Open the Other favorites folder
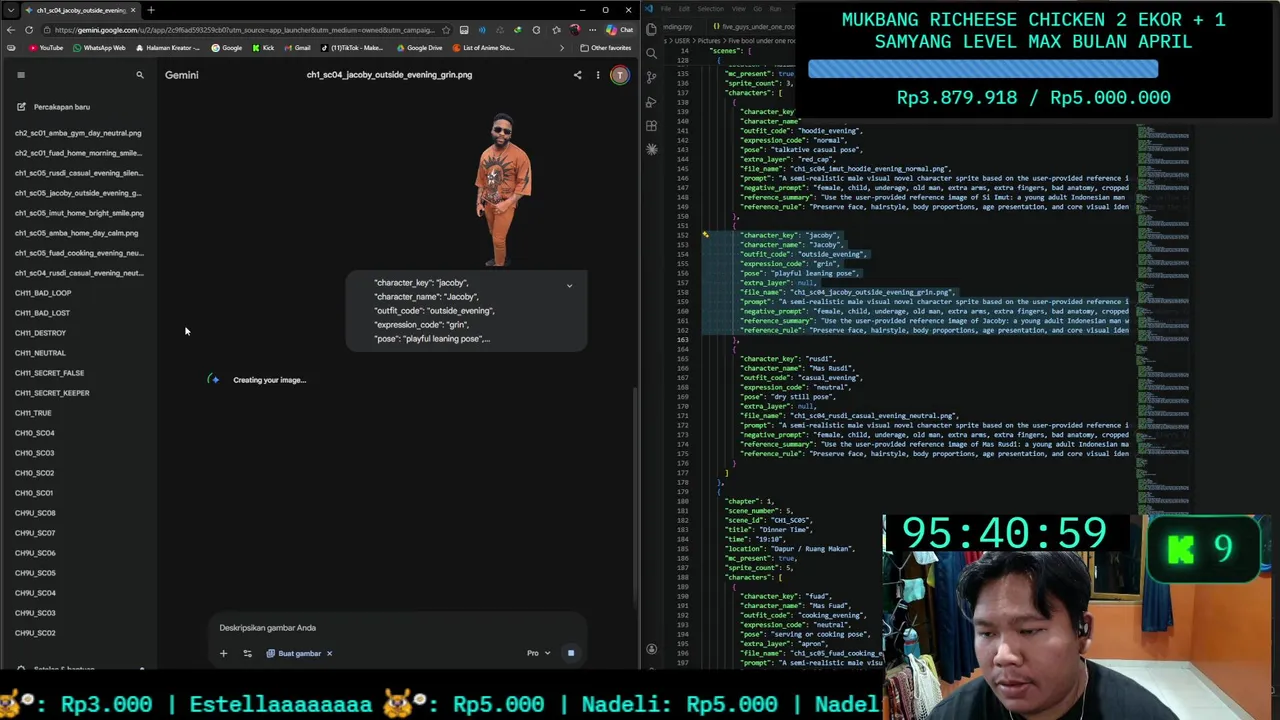The image size is (1280, 720). tap(606, 48)
